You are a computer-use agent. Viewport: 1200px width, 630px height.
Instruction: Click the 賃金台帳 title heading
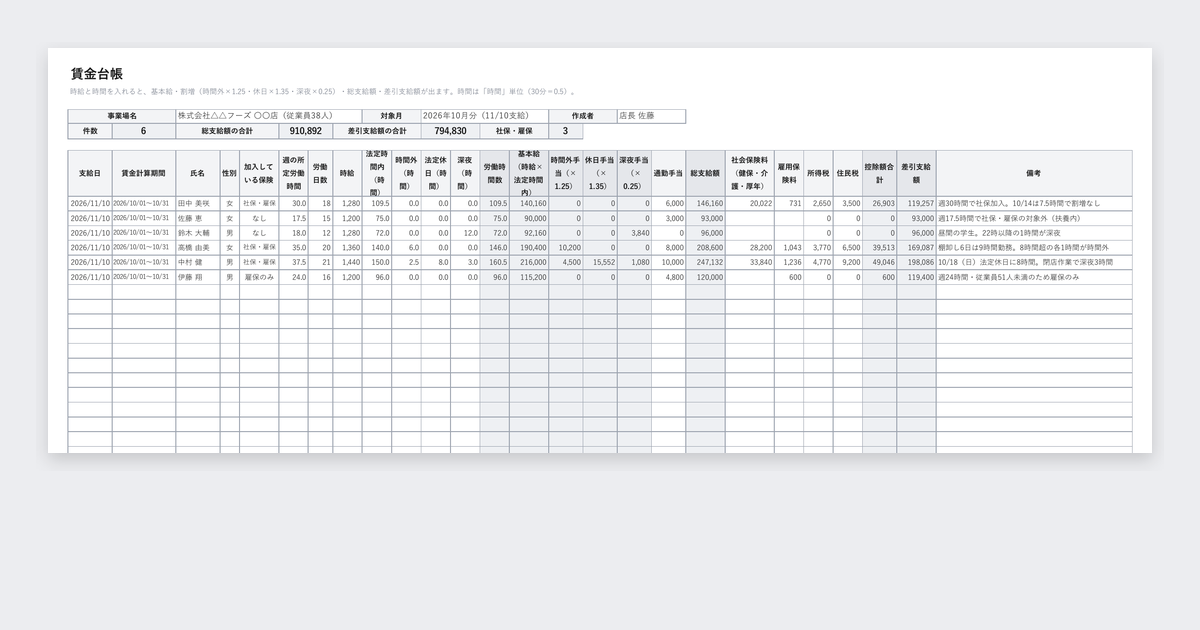pyautogui.click(x=97, y=74)
